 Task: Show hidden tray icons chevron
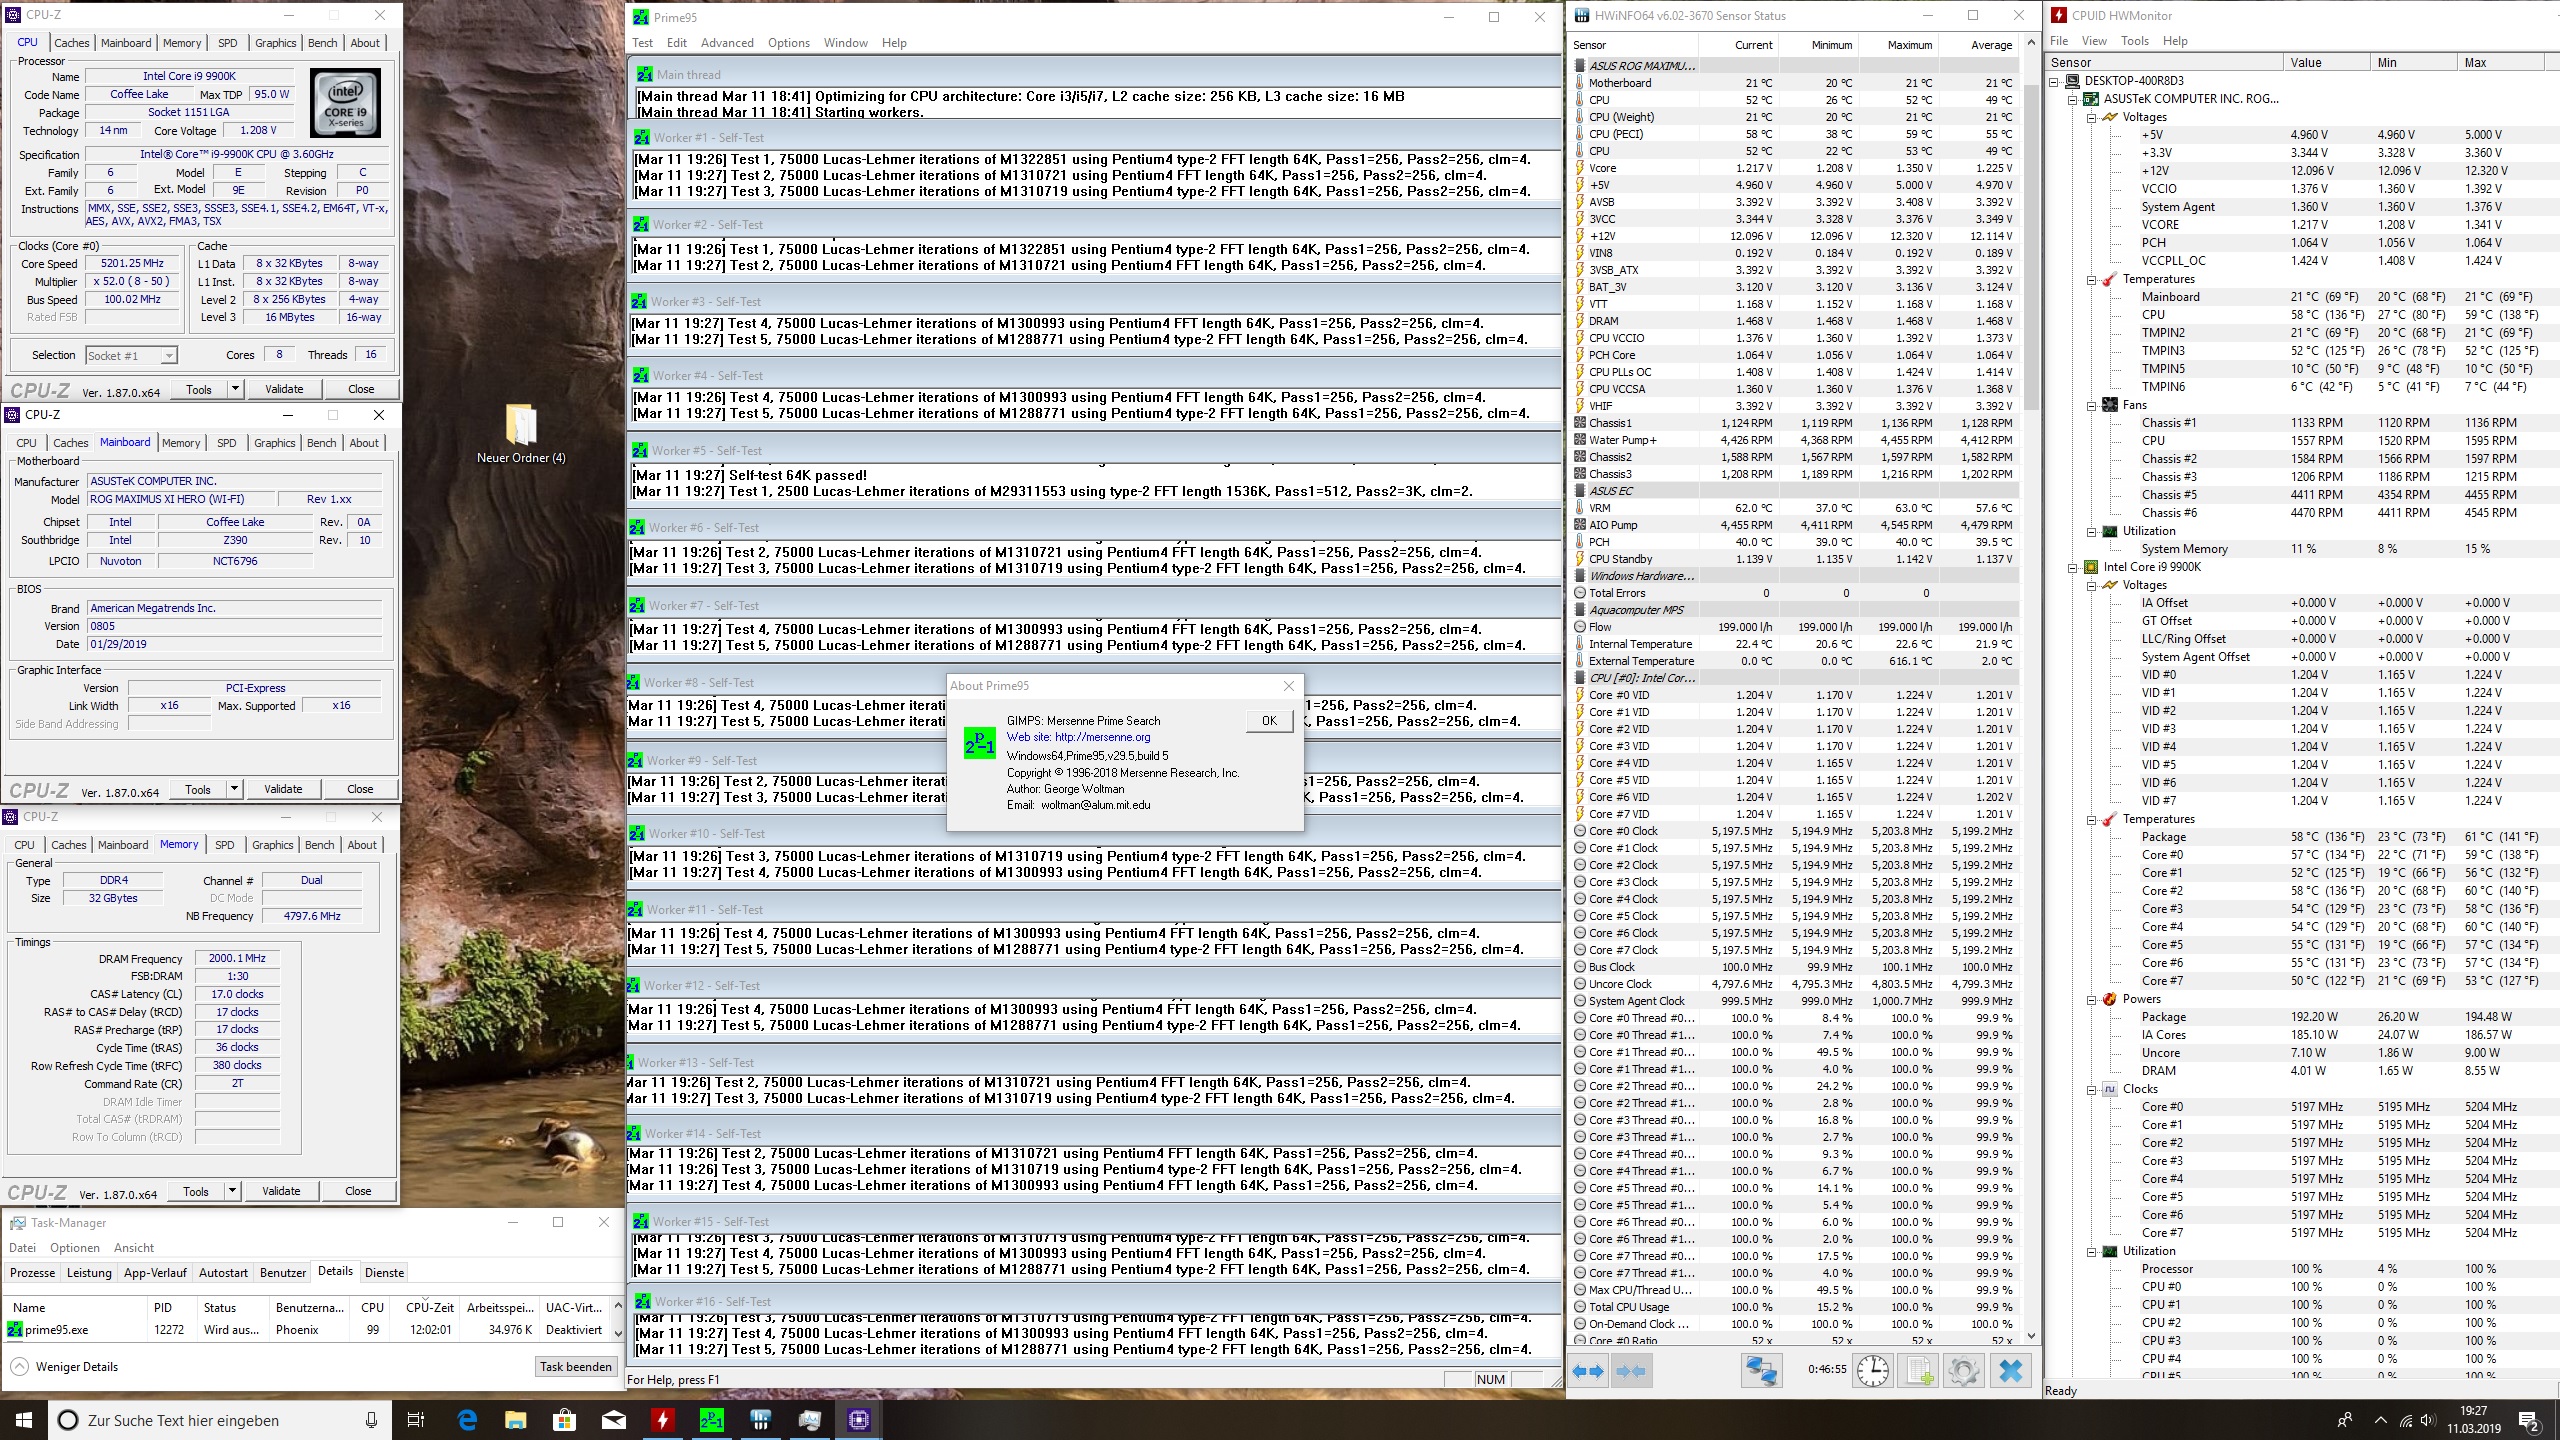tap(2380, 1420)
